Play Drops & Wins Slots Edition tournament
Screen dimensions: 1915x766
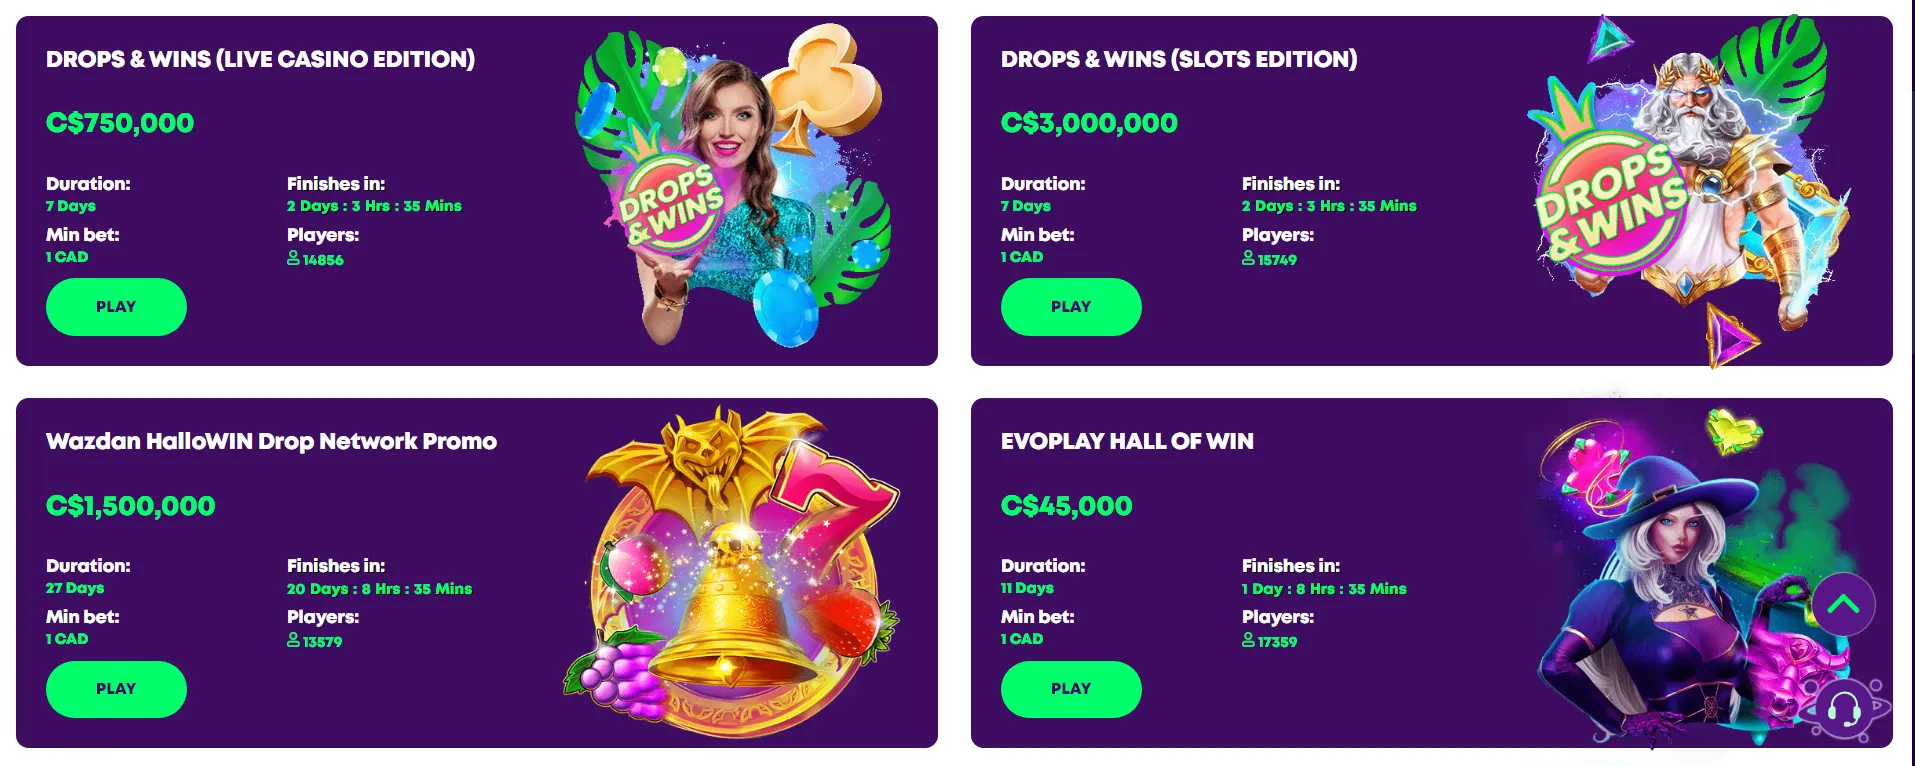[x=1071, y=307]
